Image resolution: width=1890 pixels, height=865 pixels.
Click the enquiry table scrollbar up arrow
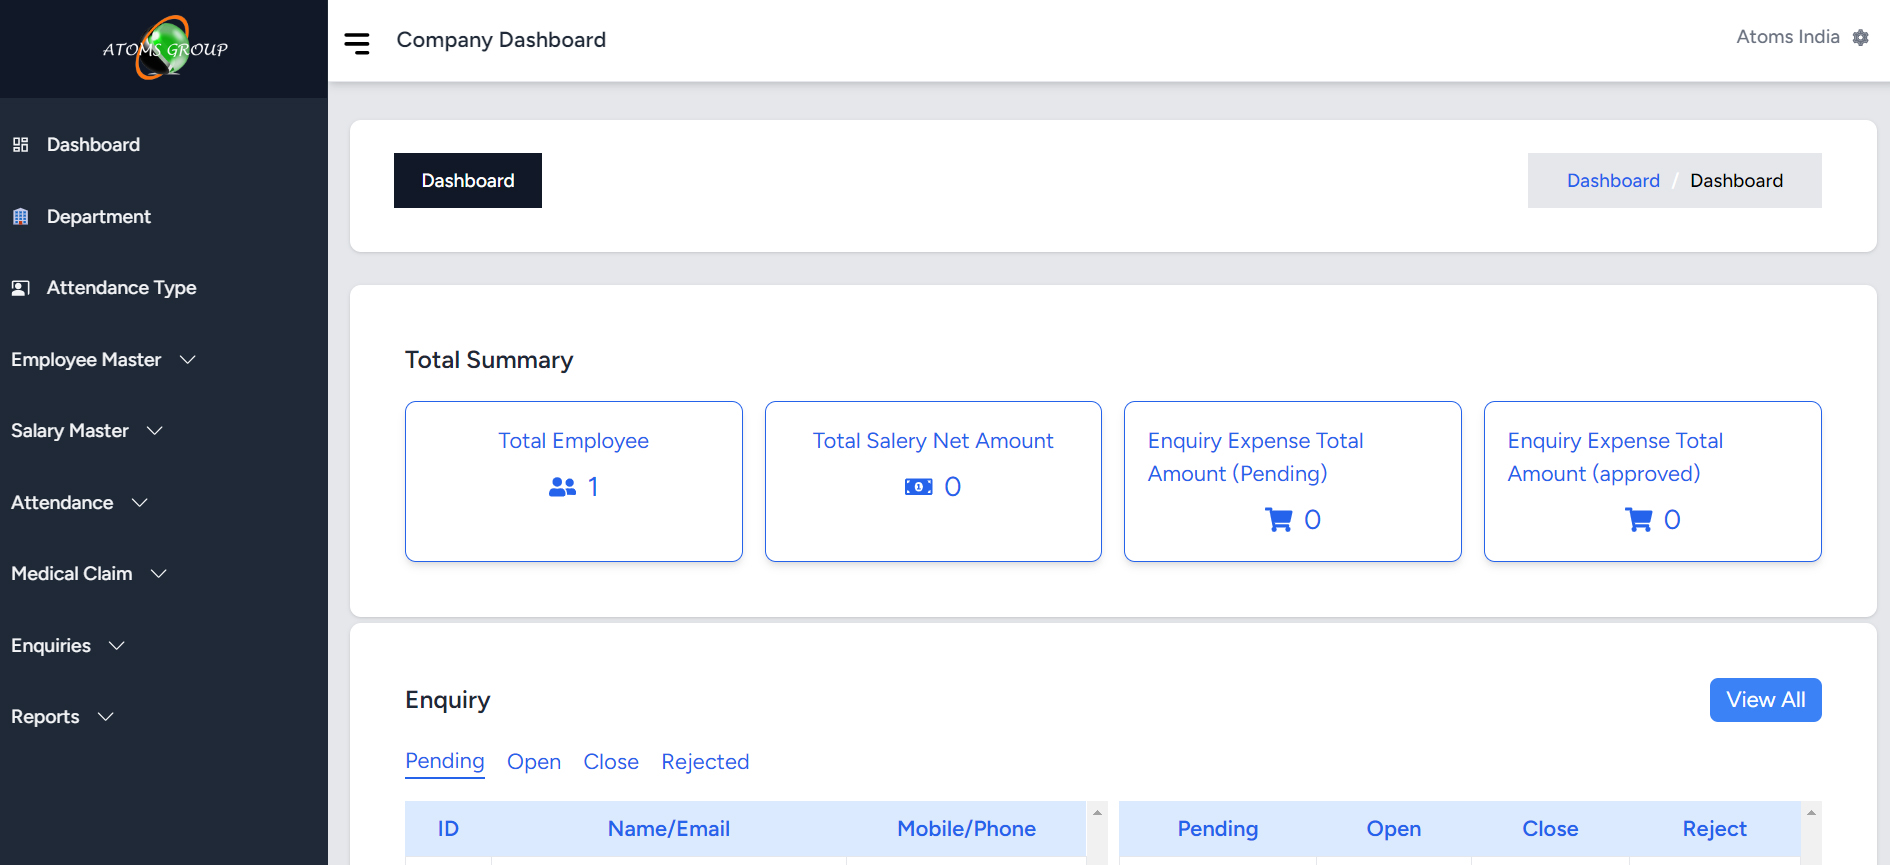tap(1097, 813)
